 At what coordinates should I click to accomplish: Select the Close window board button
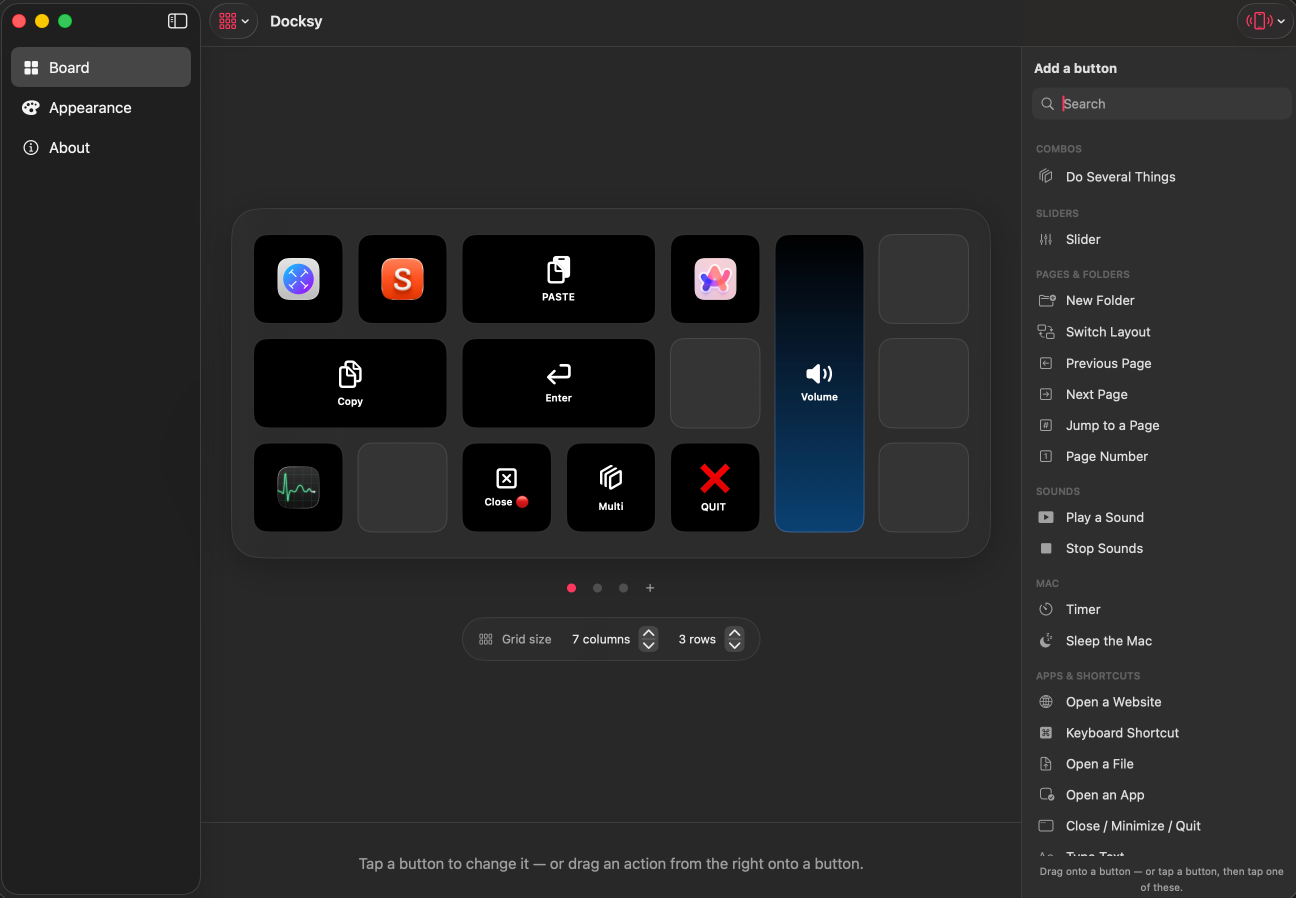point(506,487)
